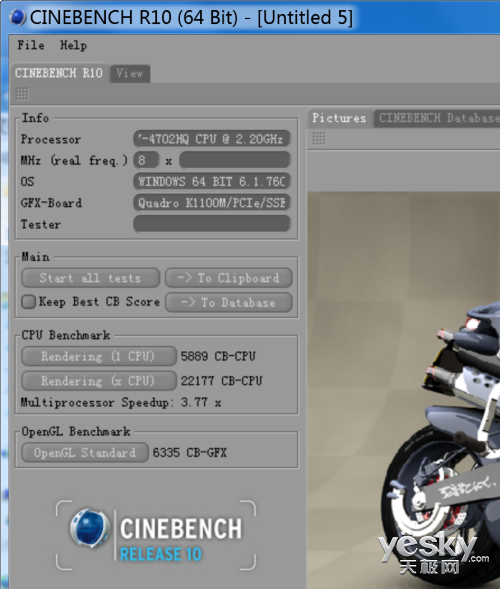Select the Pictures tab

339,118
